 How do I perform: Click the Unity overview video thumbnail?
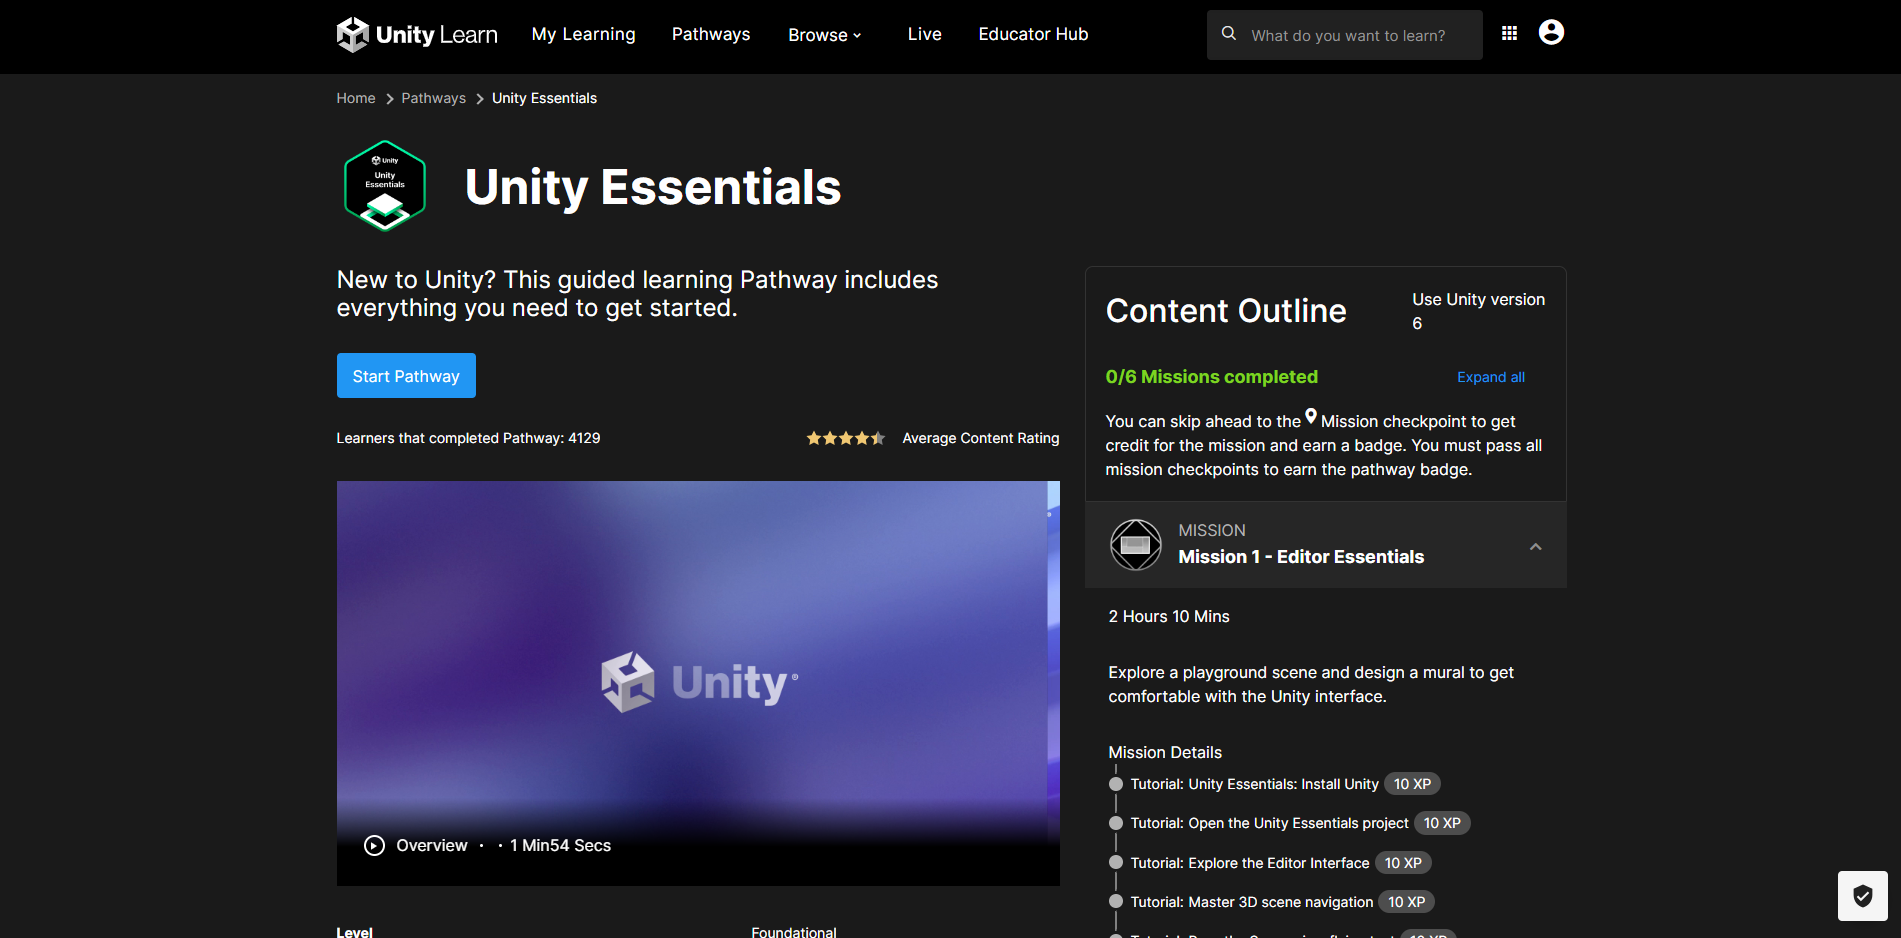tap(698, 683)
